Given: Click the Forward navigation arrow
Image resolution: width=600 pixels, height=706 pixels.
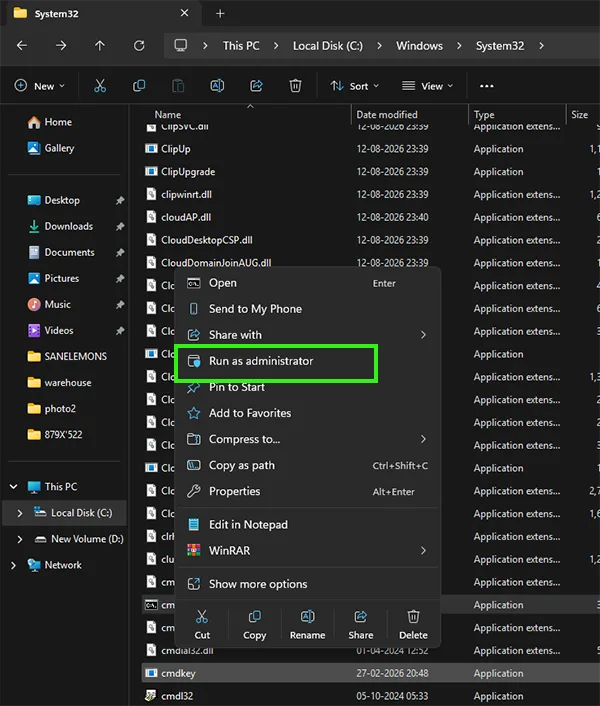Looking at the screenshot, I should tap(61, 45).
